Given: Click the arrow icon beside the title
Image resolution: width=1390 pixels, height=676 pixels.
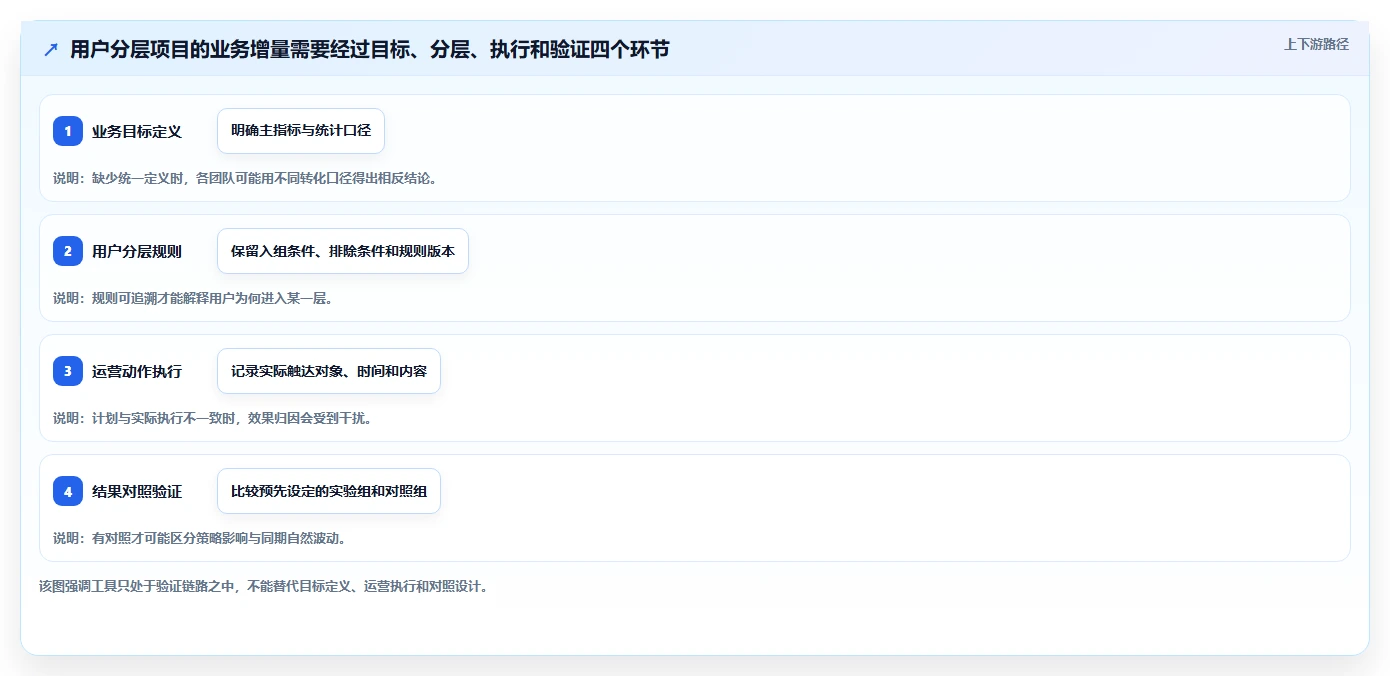Looking at the screenshot, I should coord(51,50).
